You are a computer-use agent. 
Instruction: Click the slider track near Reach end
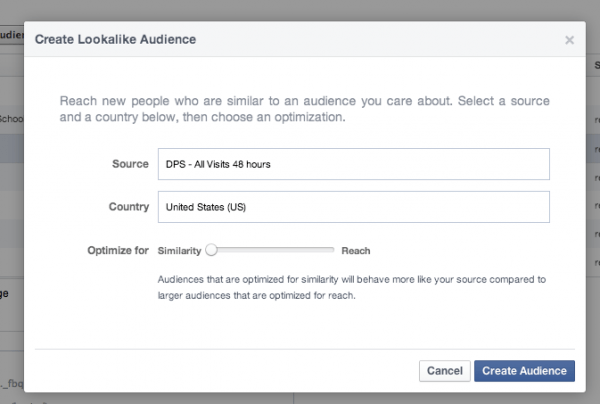[325, 250]
